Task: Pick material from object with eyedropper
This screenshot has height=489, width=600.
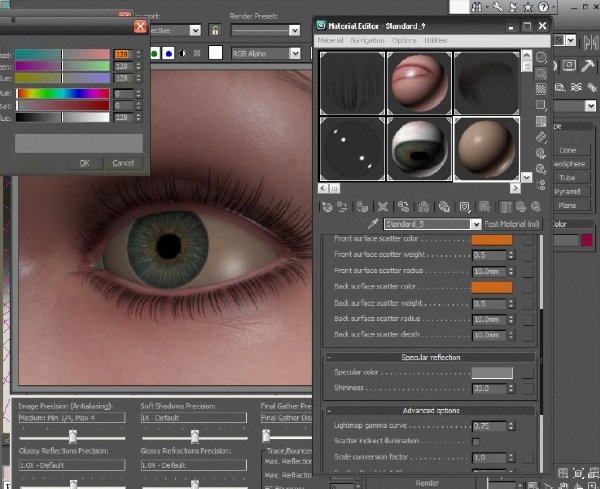Action: click(373, 223)
